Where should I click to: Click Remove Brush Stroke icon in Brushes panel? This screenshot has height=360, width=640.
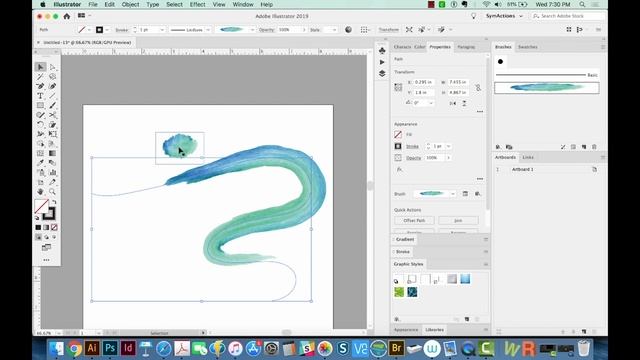click(x=563, y=147)
